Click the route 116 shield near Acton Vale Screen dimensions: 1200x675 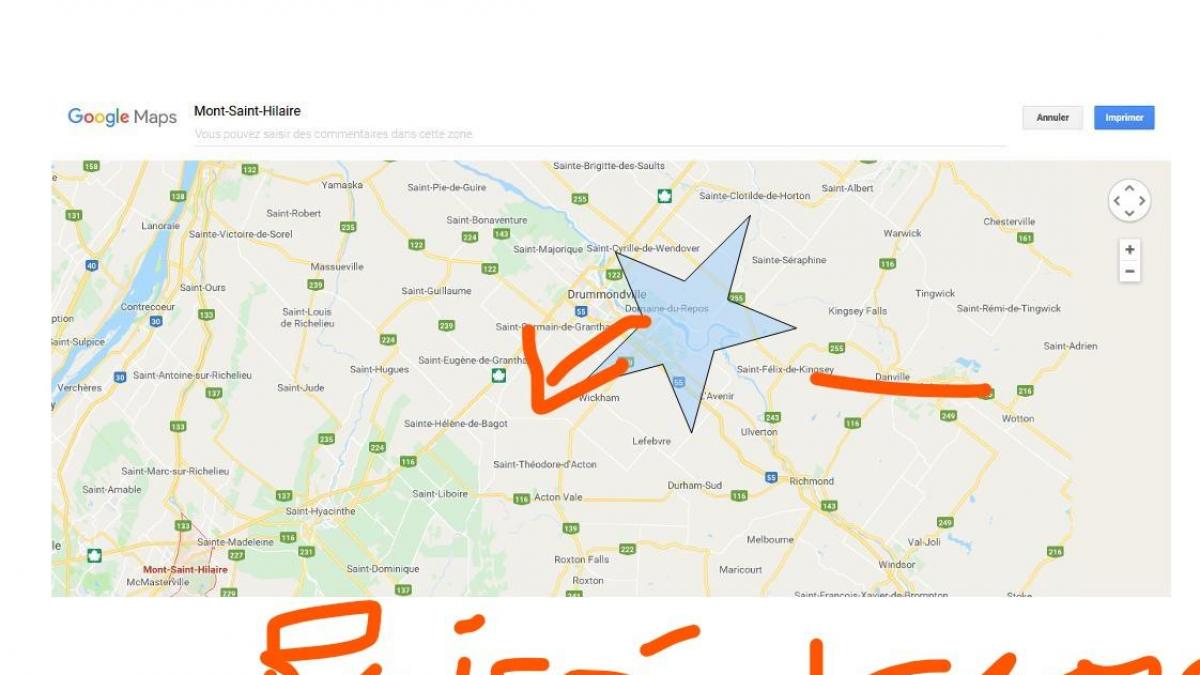point(520,498)
